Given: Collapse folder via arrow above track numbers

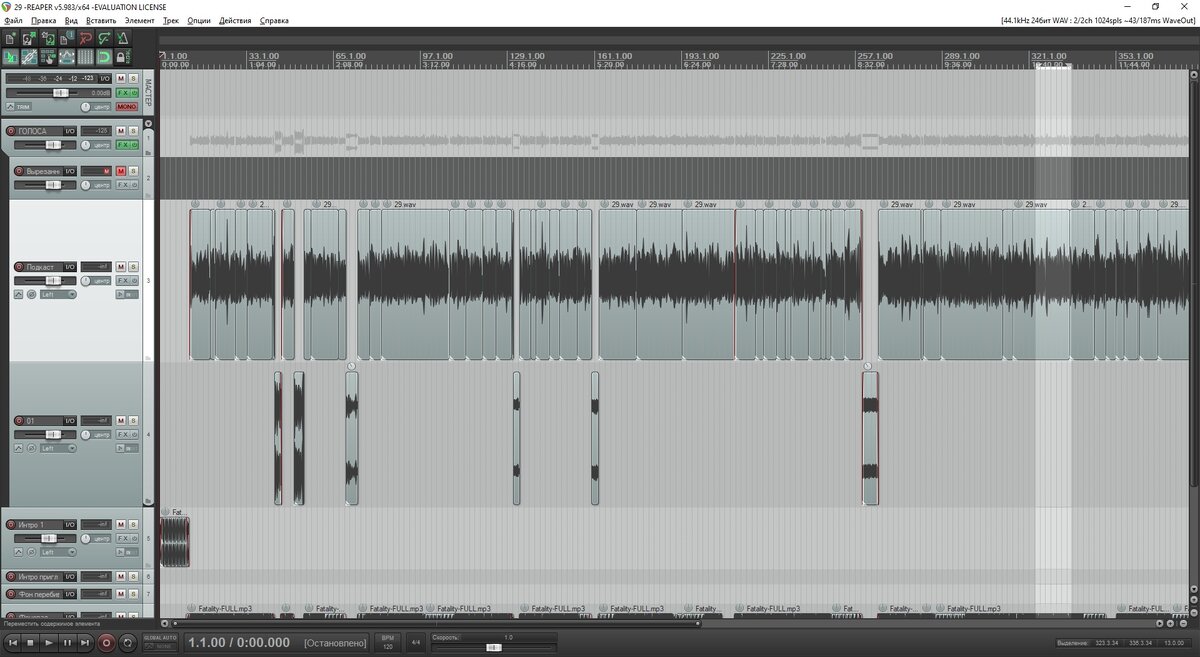Looking at the screenshot, I should pos(149,124).
